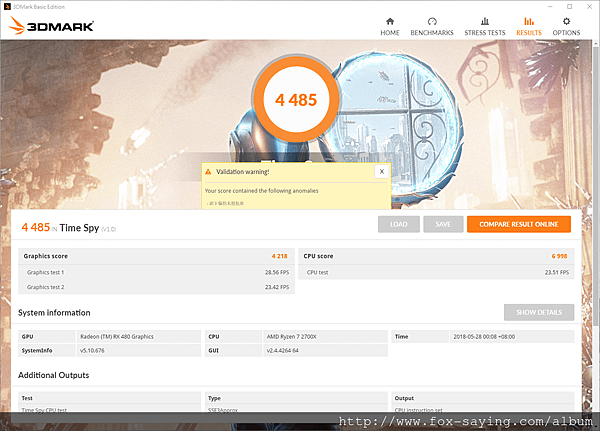Click the validation warning triangle icon
This screenshot has height=431, width=600.
pyautogui.click(x=208, y=172)
